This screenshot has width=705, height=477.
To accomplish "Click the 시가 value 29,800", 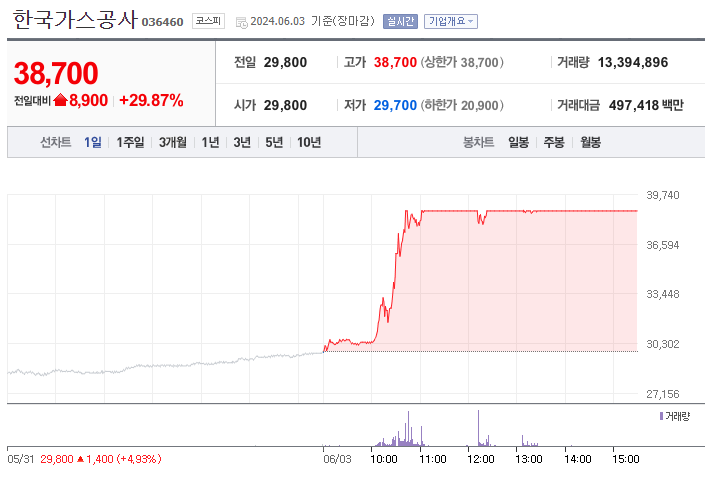I will click(285, 105).
